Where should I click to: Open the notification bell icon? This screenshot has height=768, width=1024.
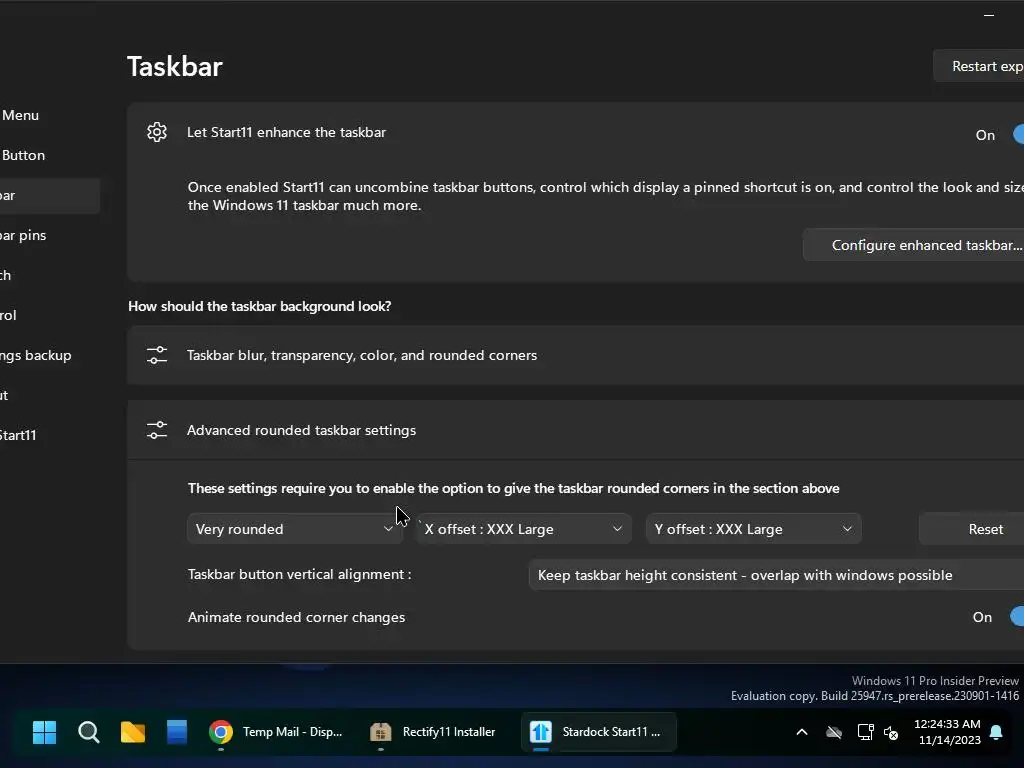[x=997, y=732]
